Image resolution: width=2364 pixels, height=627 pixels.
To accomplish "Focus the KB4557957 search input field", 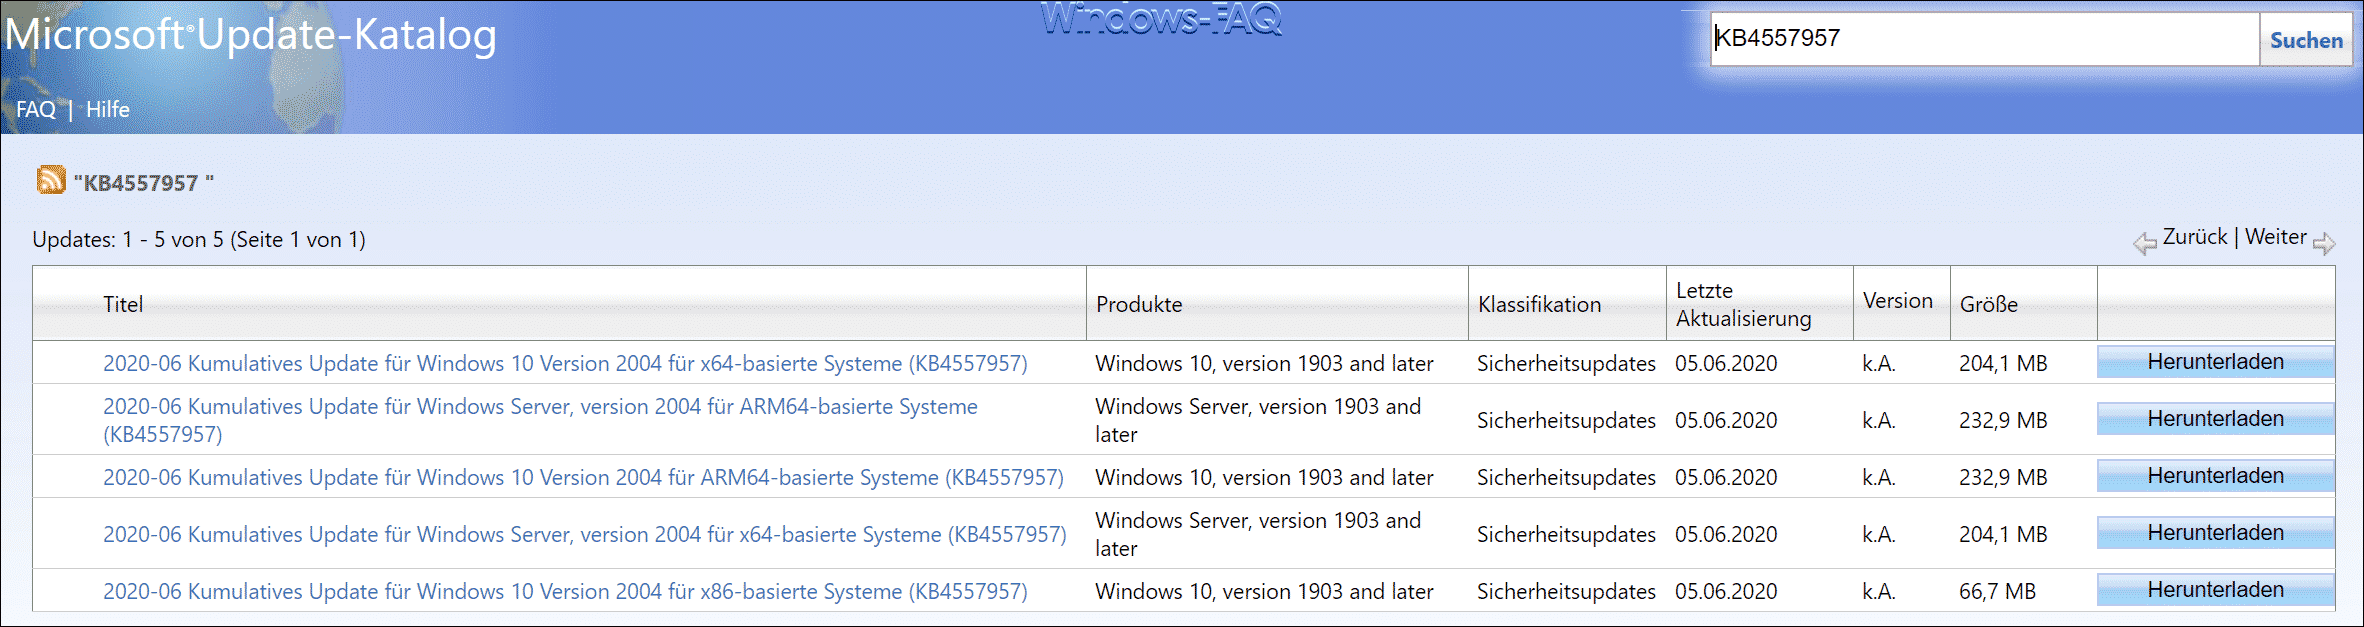I will pyautogui.click(x=1985, y=39).
